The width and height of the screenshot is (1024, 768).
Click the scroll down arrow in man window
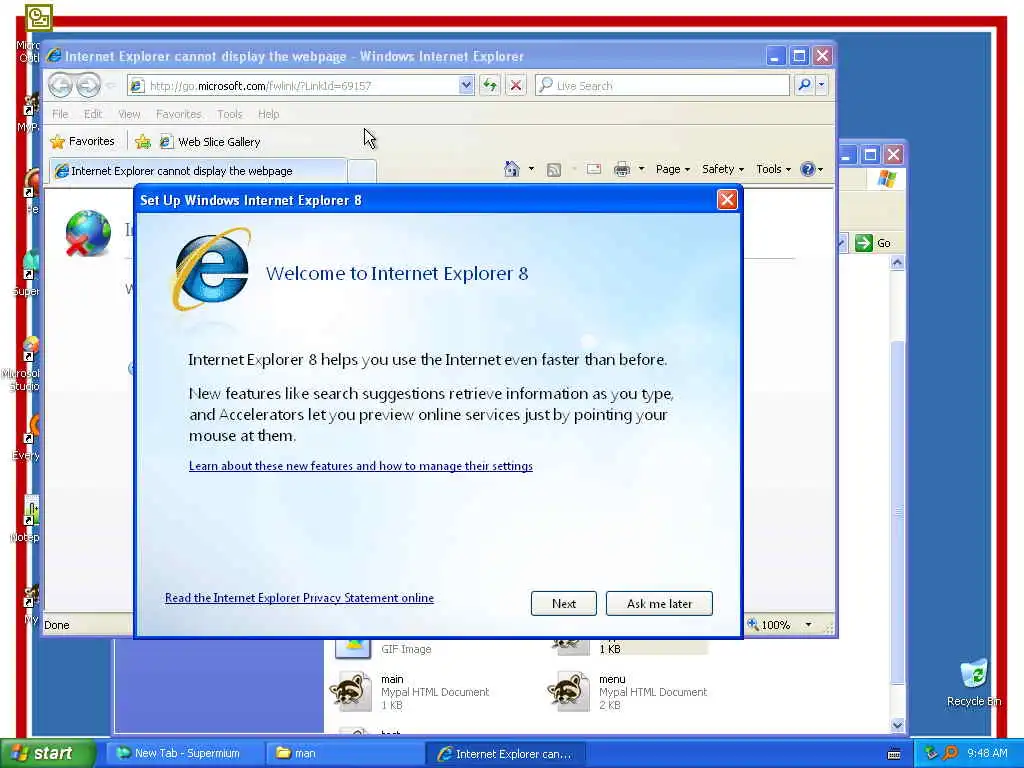pyautogui.click(x=897, y=725)
